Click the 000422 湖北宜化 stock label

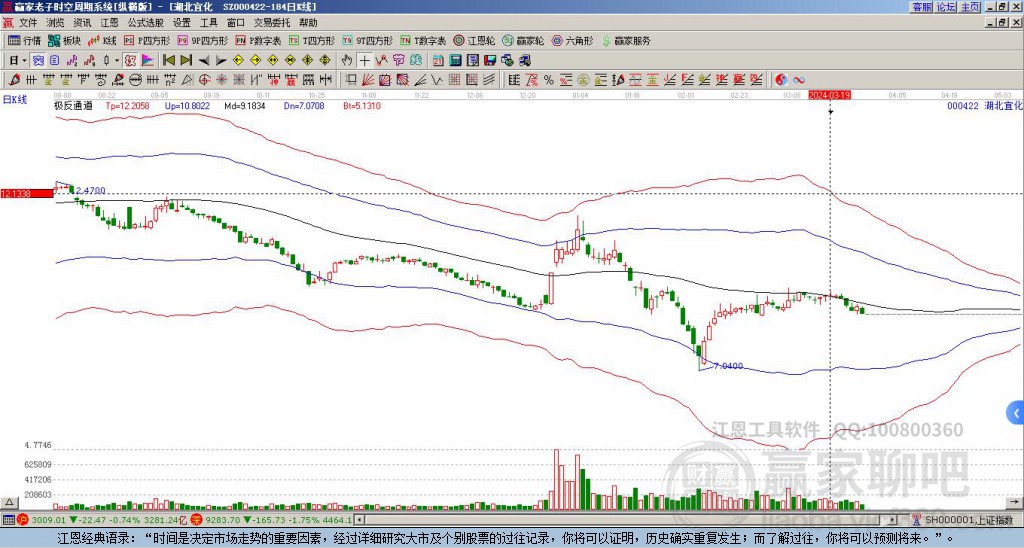[x=985, y=105]
